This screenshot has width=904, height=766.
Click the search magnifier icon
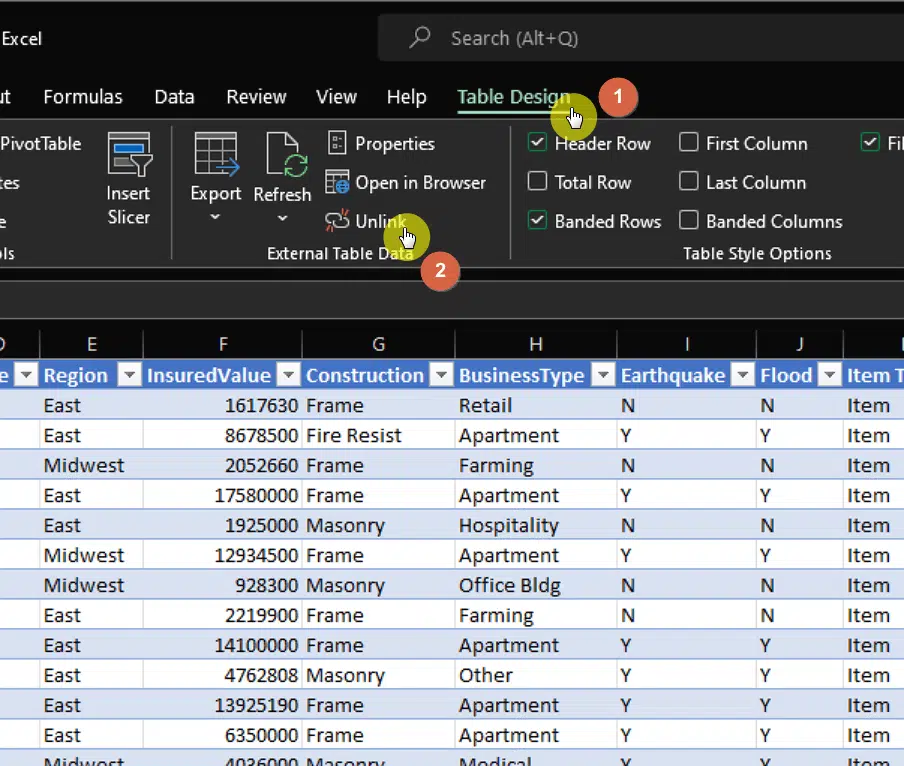[420, 37]
